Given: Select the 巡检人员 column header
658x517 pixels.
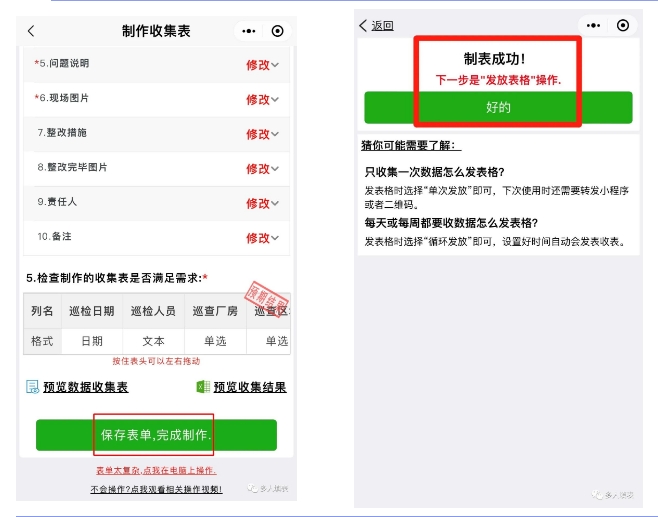Looking at the screenshot, I should point(153,311).
